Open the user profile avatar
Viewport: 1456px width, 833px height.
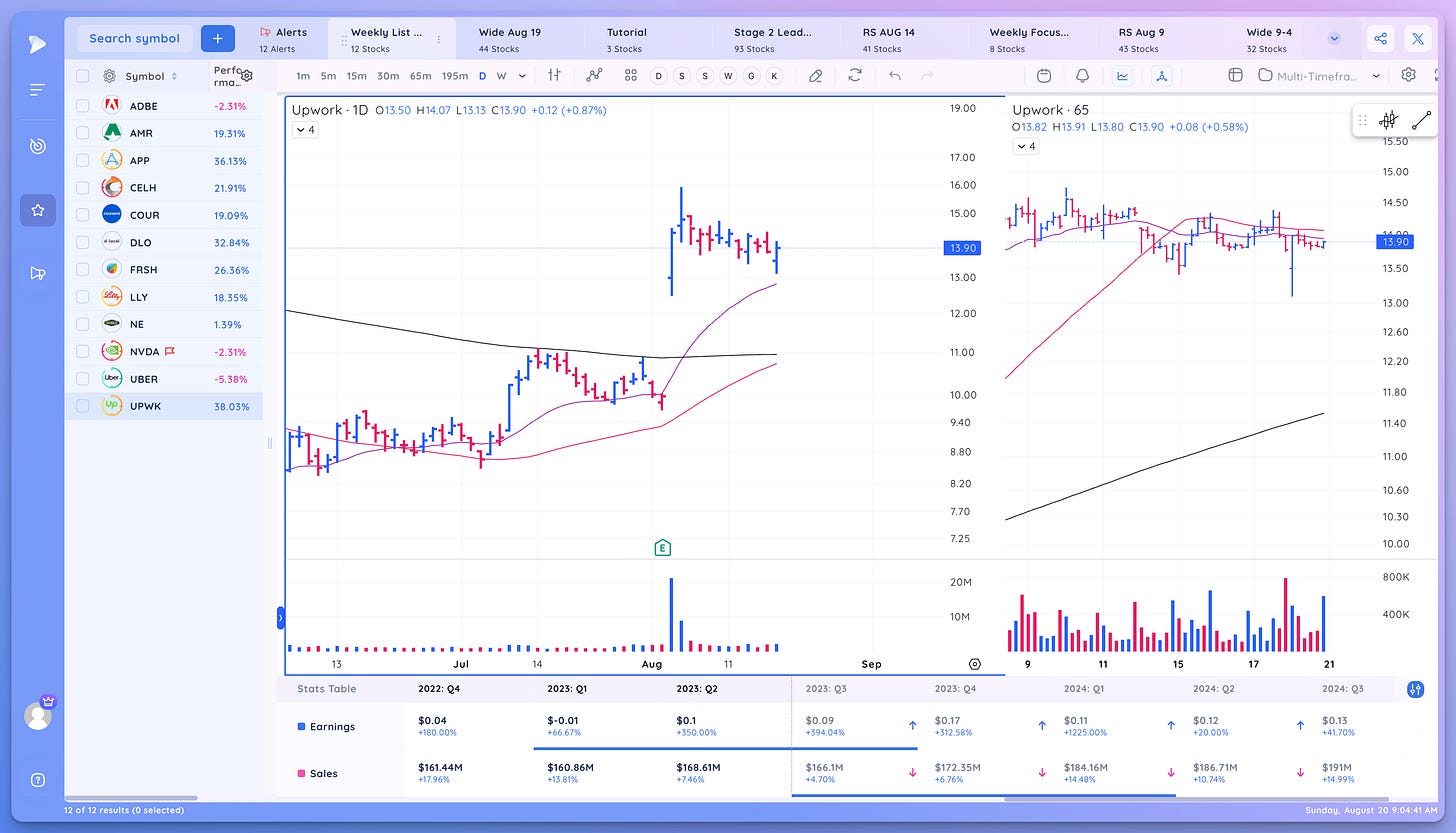pyautogui.click(x=38, y=716)
